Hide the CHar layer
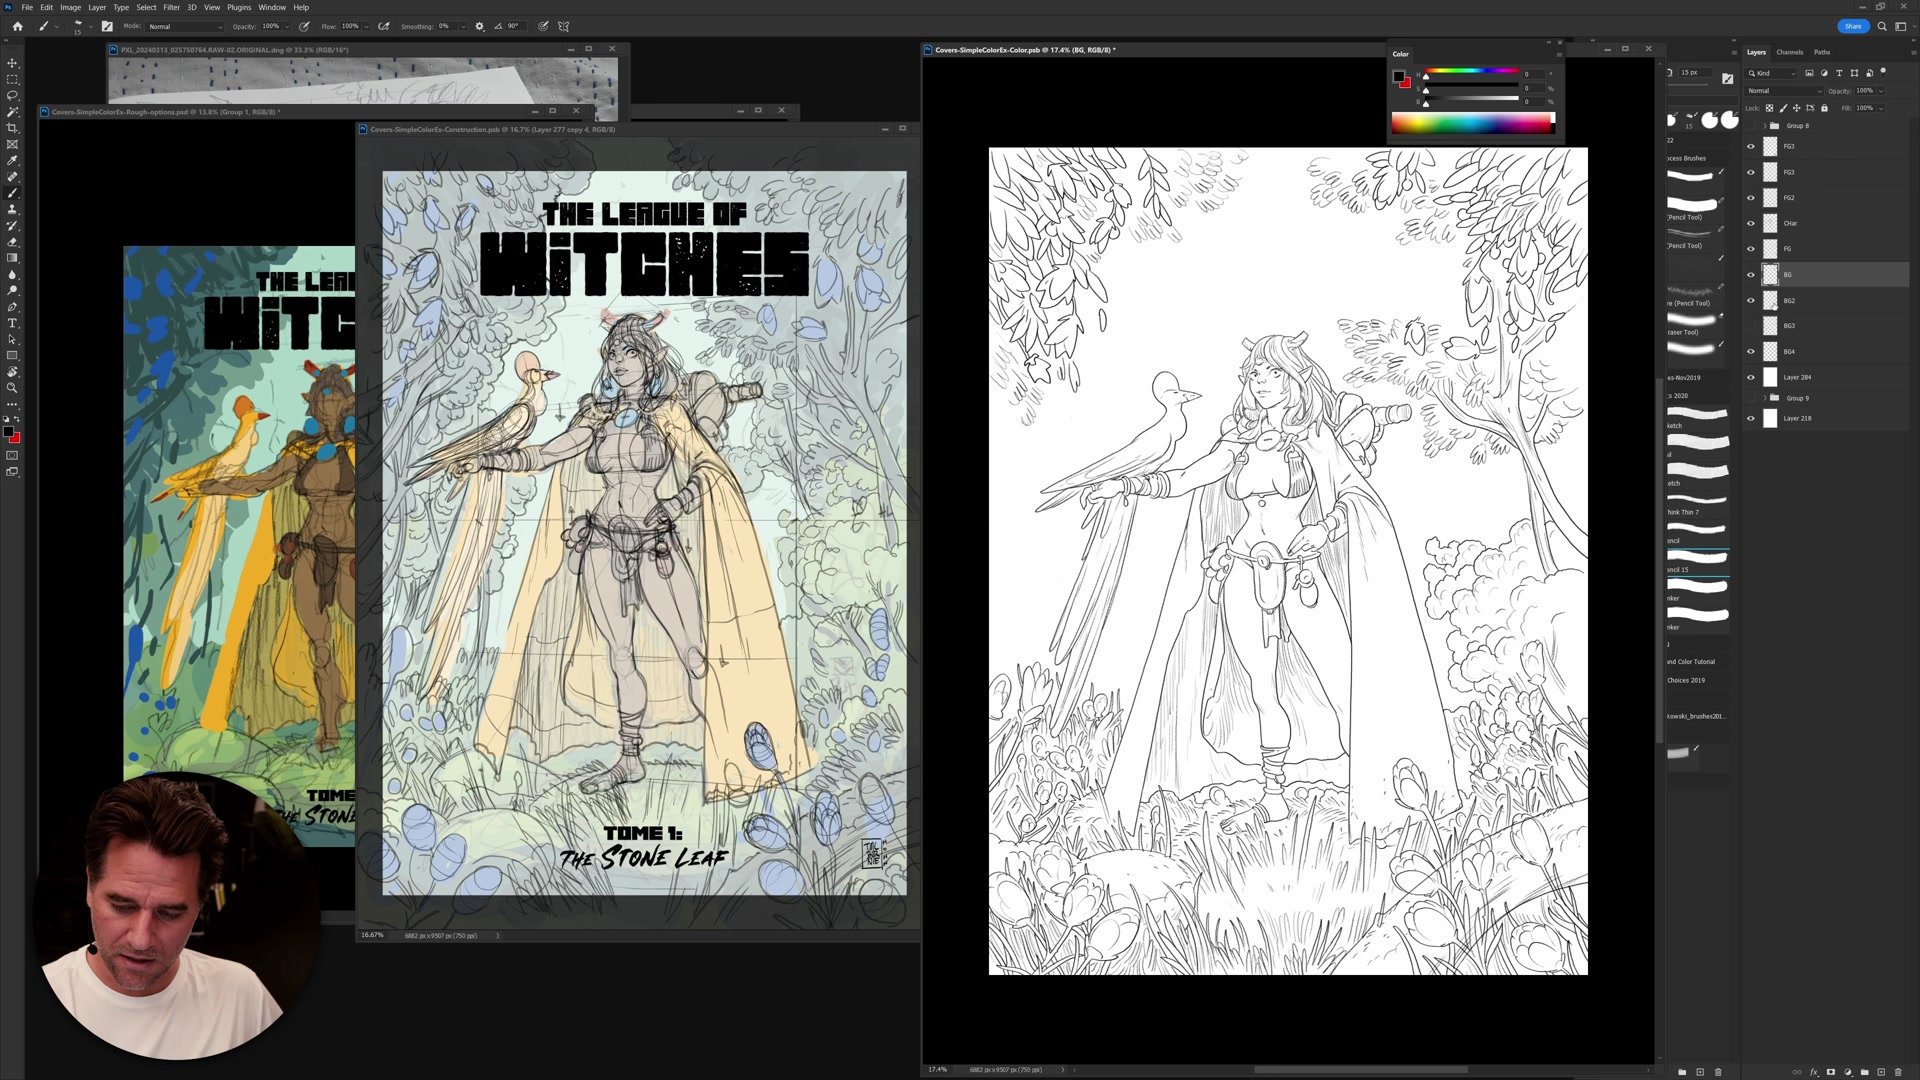Viewport: 1920px width, 1080px height. click(x=1751, y=223)
